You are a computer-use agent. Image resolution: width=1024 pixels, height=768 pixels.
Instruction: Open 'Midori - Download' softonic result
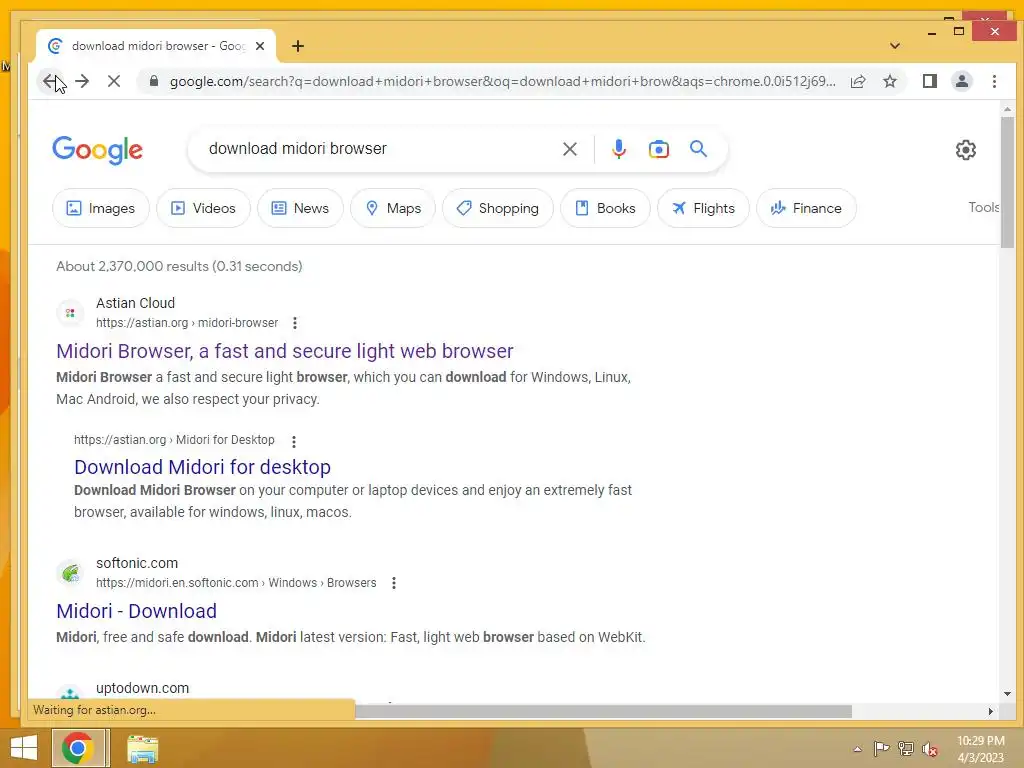(136, 611)
